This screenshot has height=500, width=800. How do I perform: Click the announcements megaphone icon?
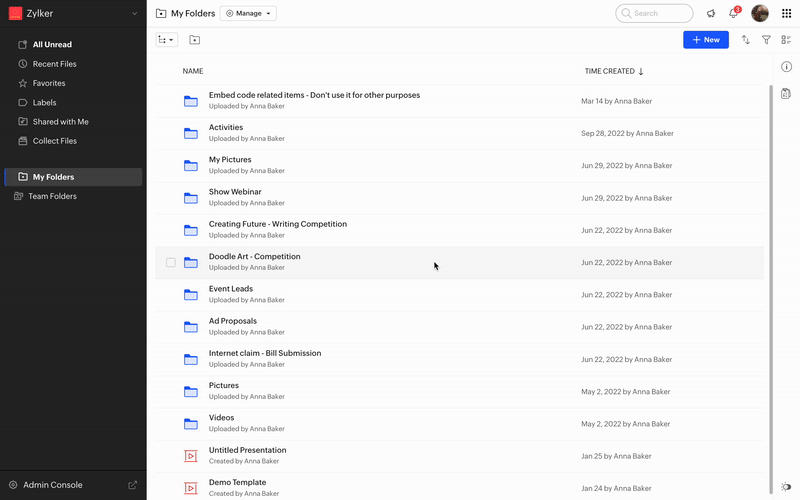tap(711, 14)
